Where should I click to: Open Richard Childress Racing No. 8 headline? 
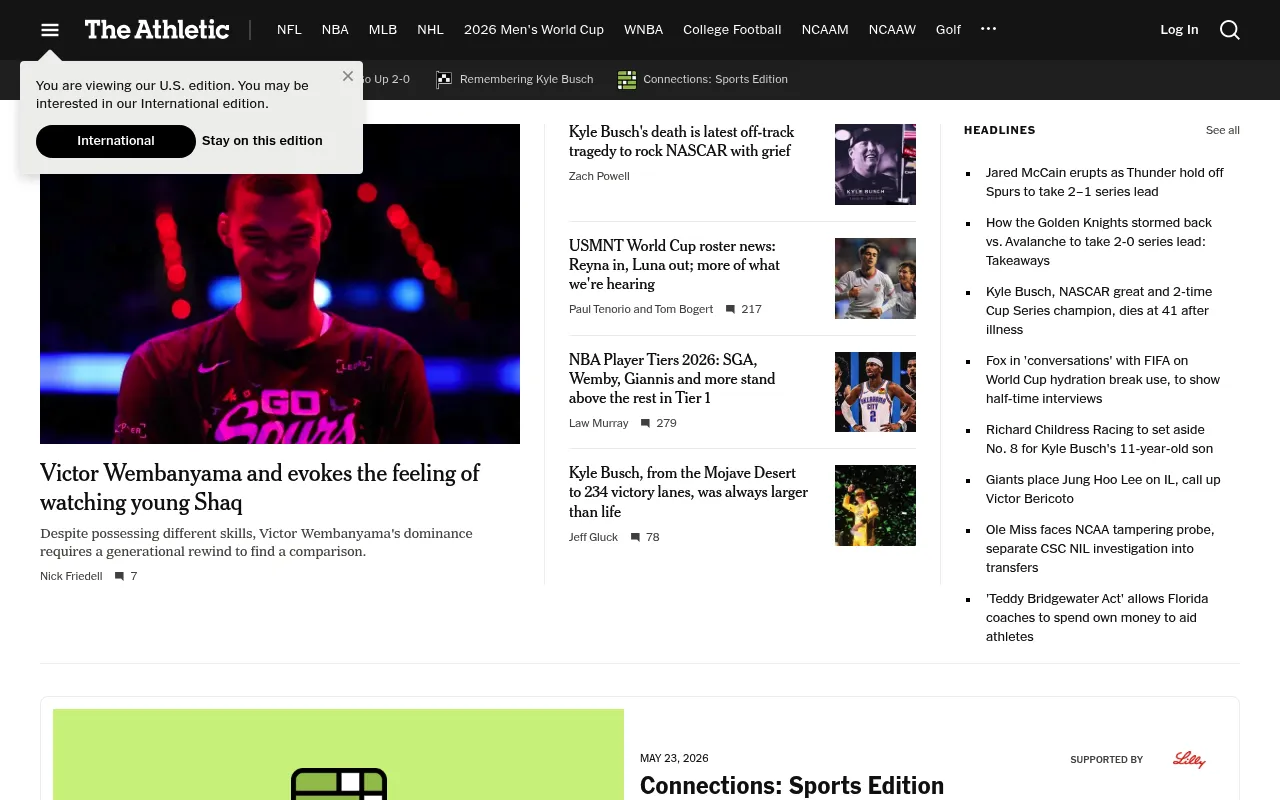(x=1100, y=439)
